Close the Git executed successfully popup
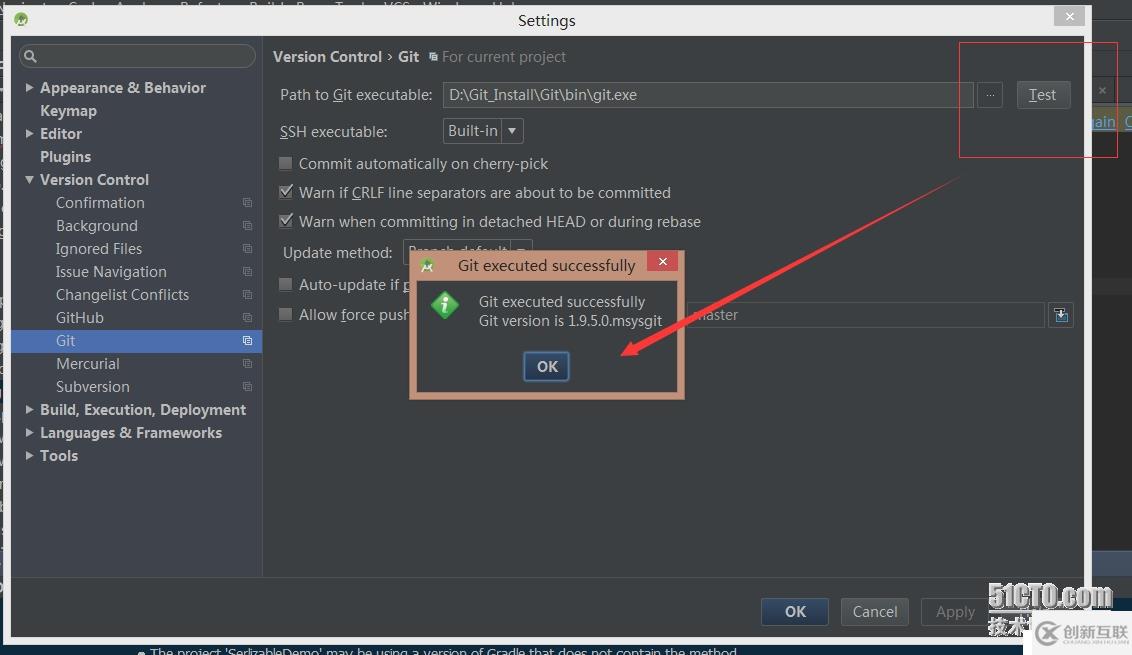The width and height of the screenshot is (1132, 655). click(662, 261)
